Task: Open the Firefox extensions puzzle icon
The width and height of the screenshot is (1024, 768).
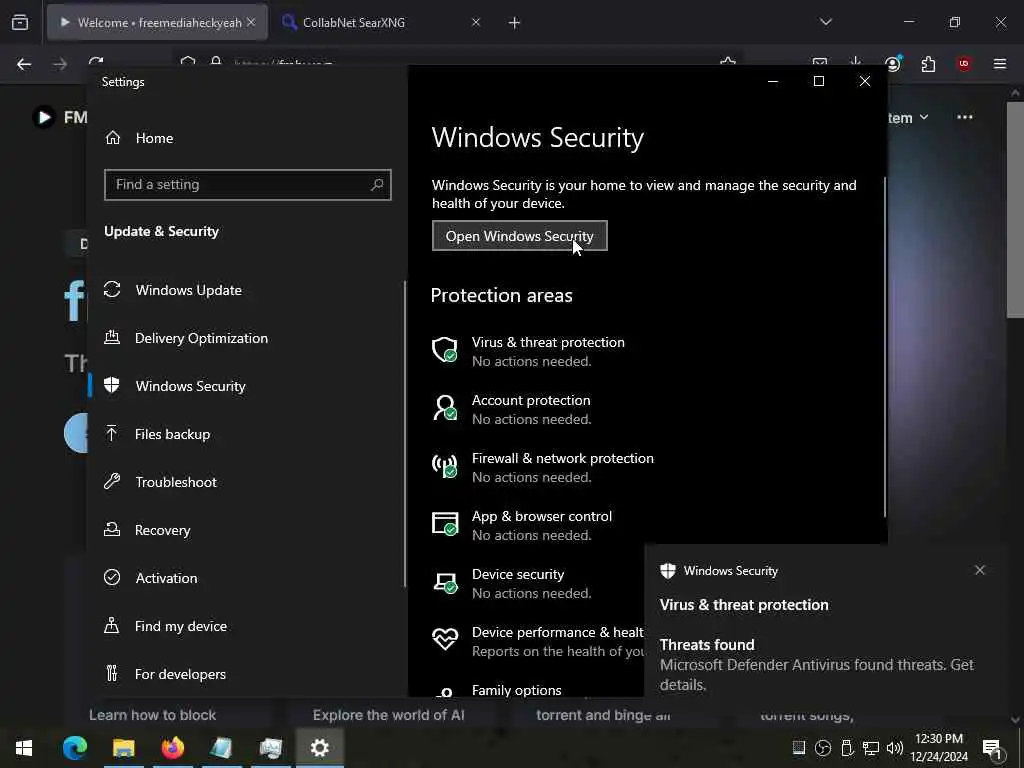Action: [x=928, y=64]
